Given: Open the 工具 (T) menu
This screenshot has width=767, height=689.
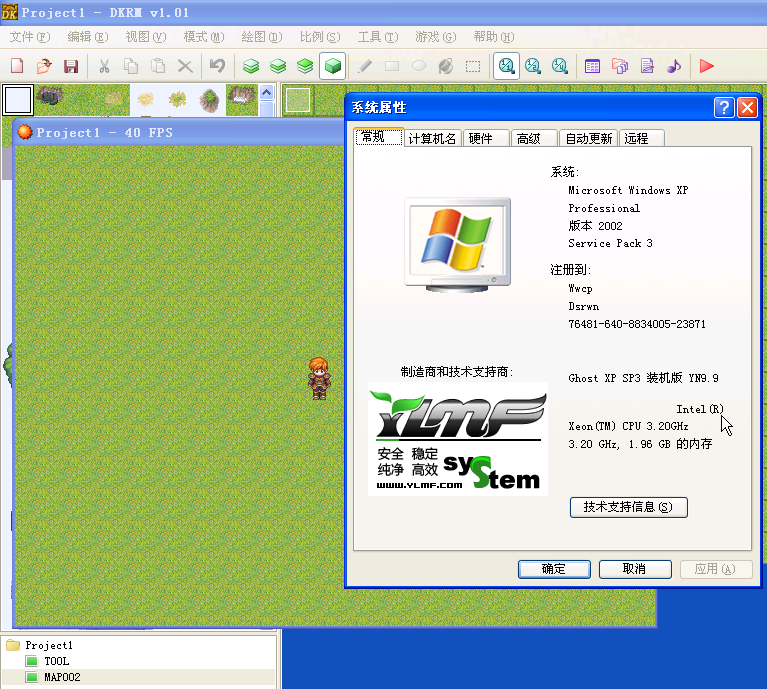Looking at the screenshot, I should click(378, 37).
